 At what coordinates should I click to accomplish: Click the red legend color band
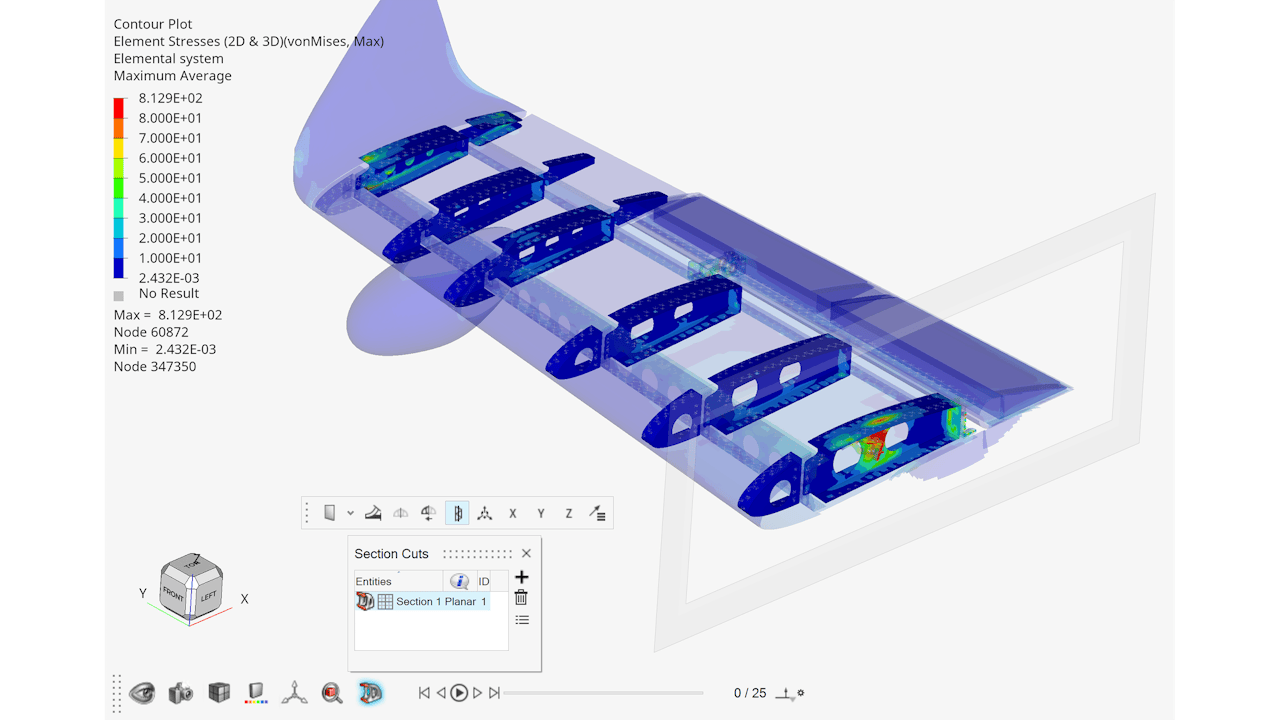click(x=119, y=108)
